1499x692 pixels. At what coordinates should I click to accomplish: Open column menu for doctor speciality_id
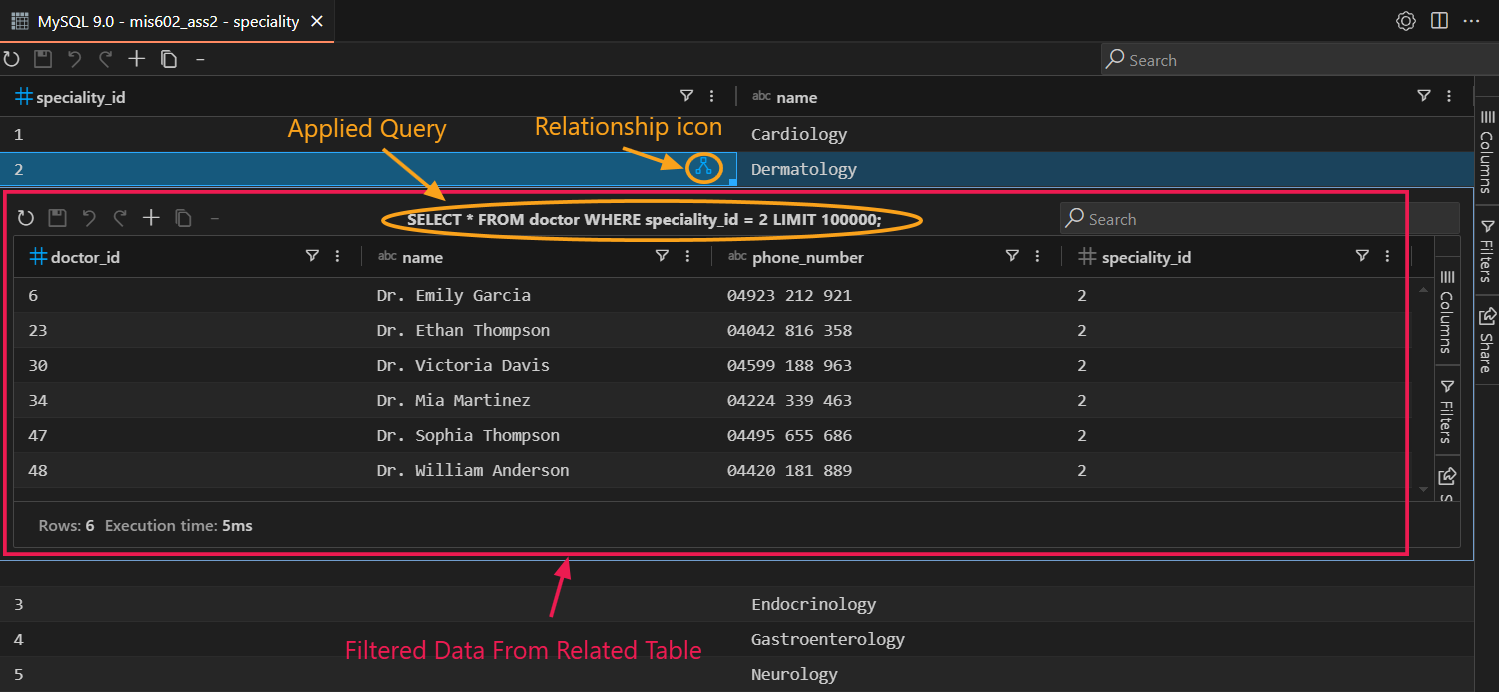click(1387, 256)
